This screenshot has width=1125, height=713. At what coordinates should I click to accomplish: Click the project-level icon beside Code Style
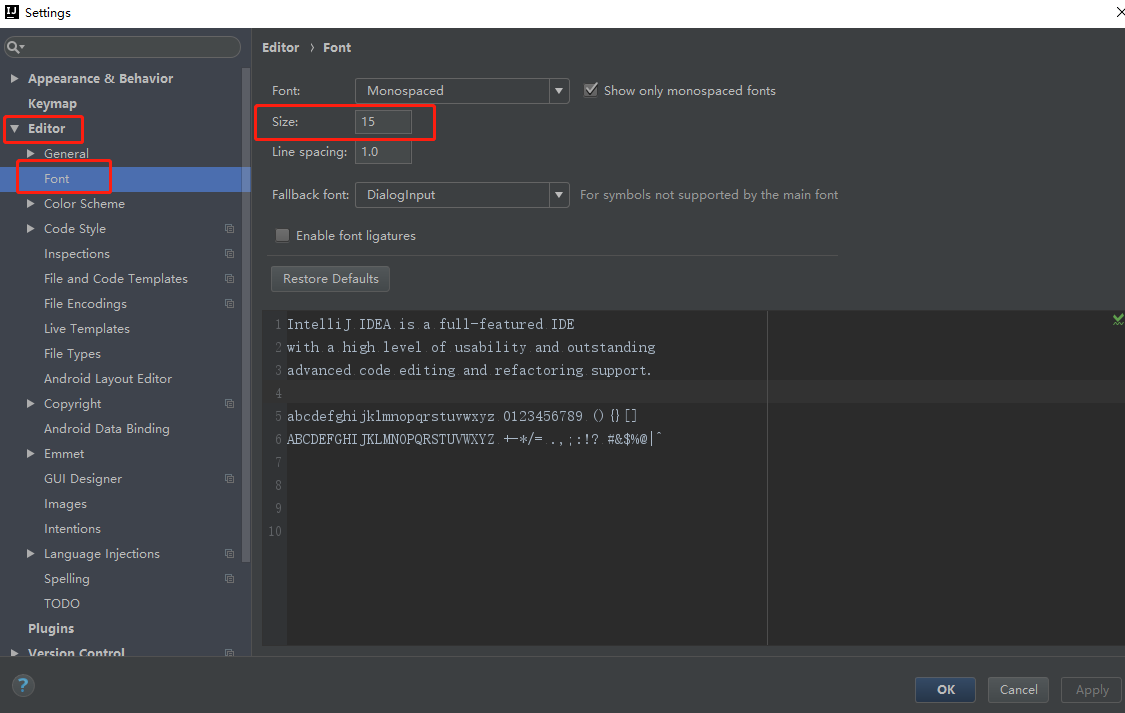230,229
